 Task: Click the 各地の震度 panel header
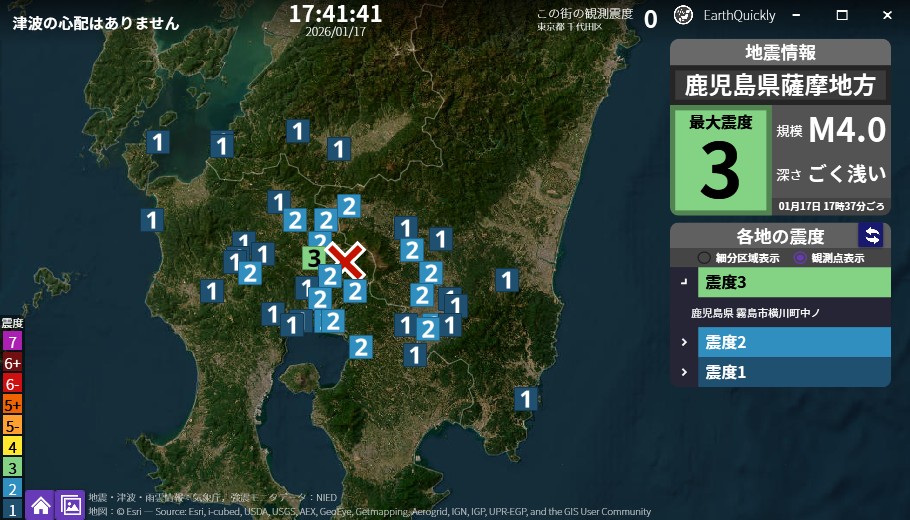[780, 236]
